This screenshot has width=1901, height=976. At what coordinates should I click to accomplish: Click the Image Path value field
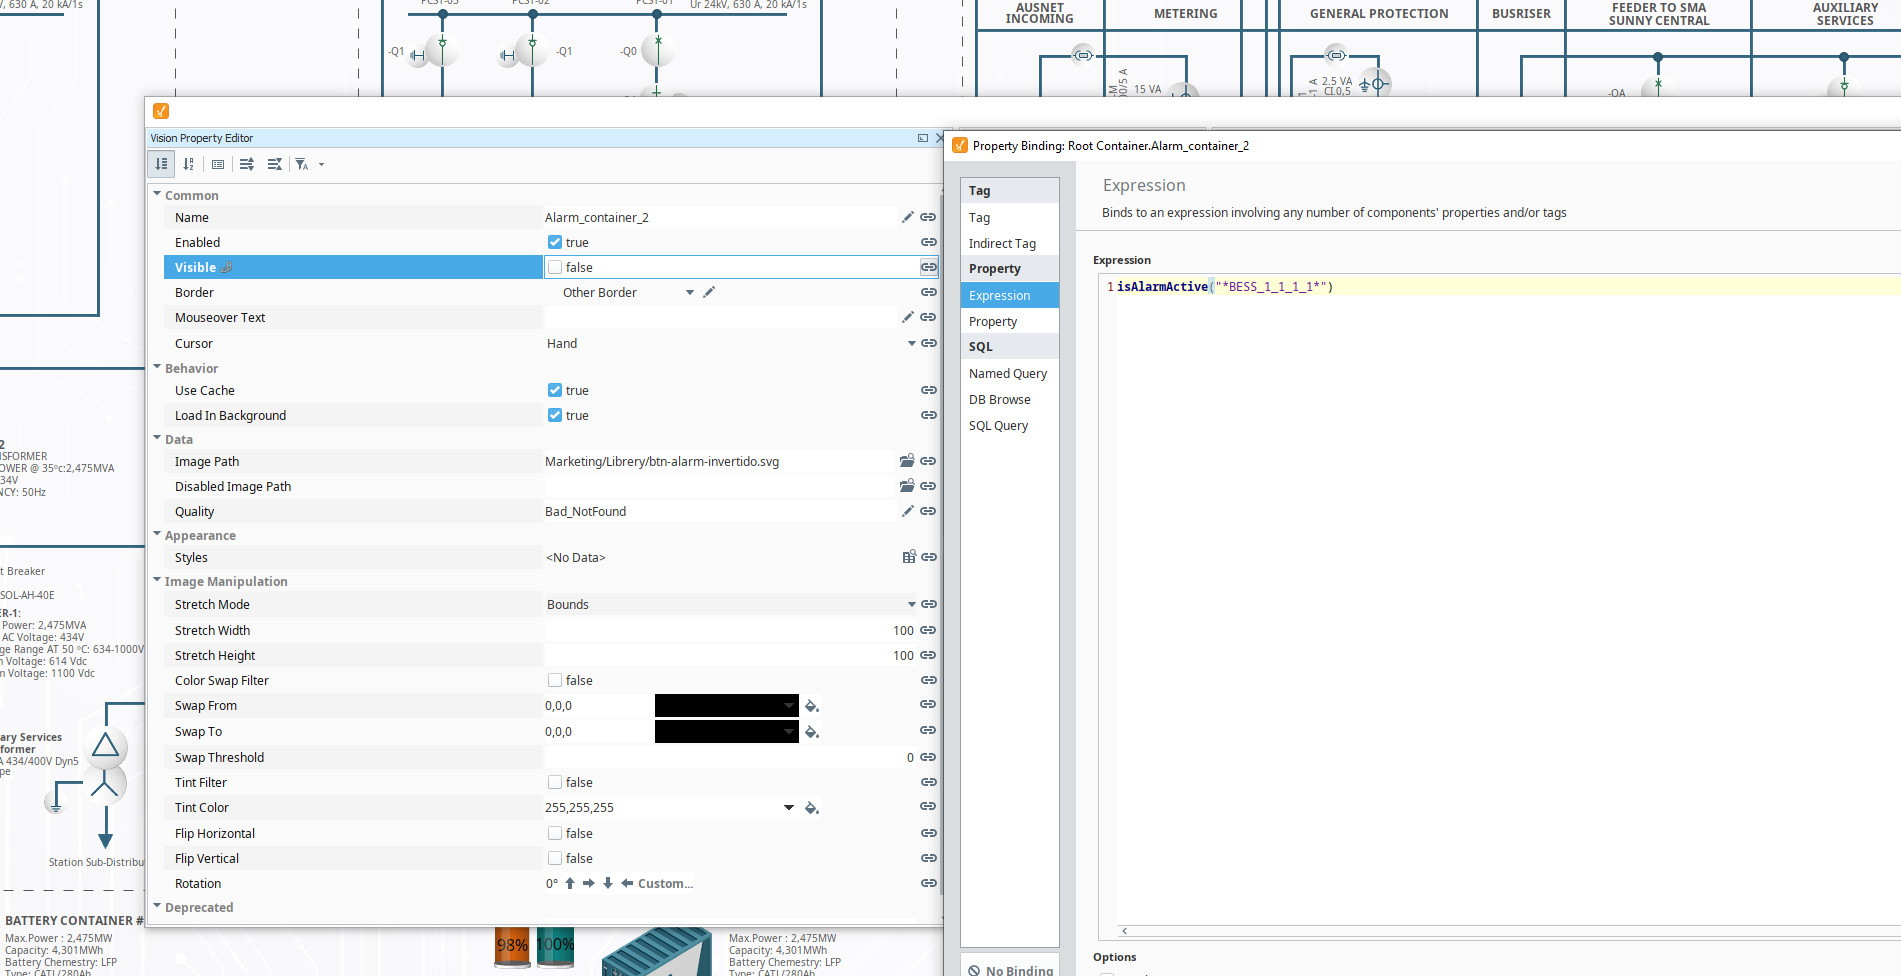(720, 461)
